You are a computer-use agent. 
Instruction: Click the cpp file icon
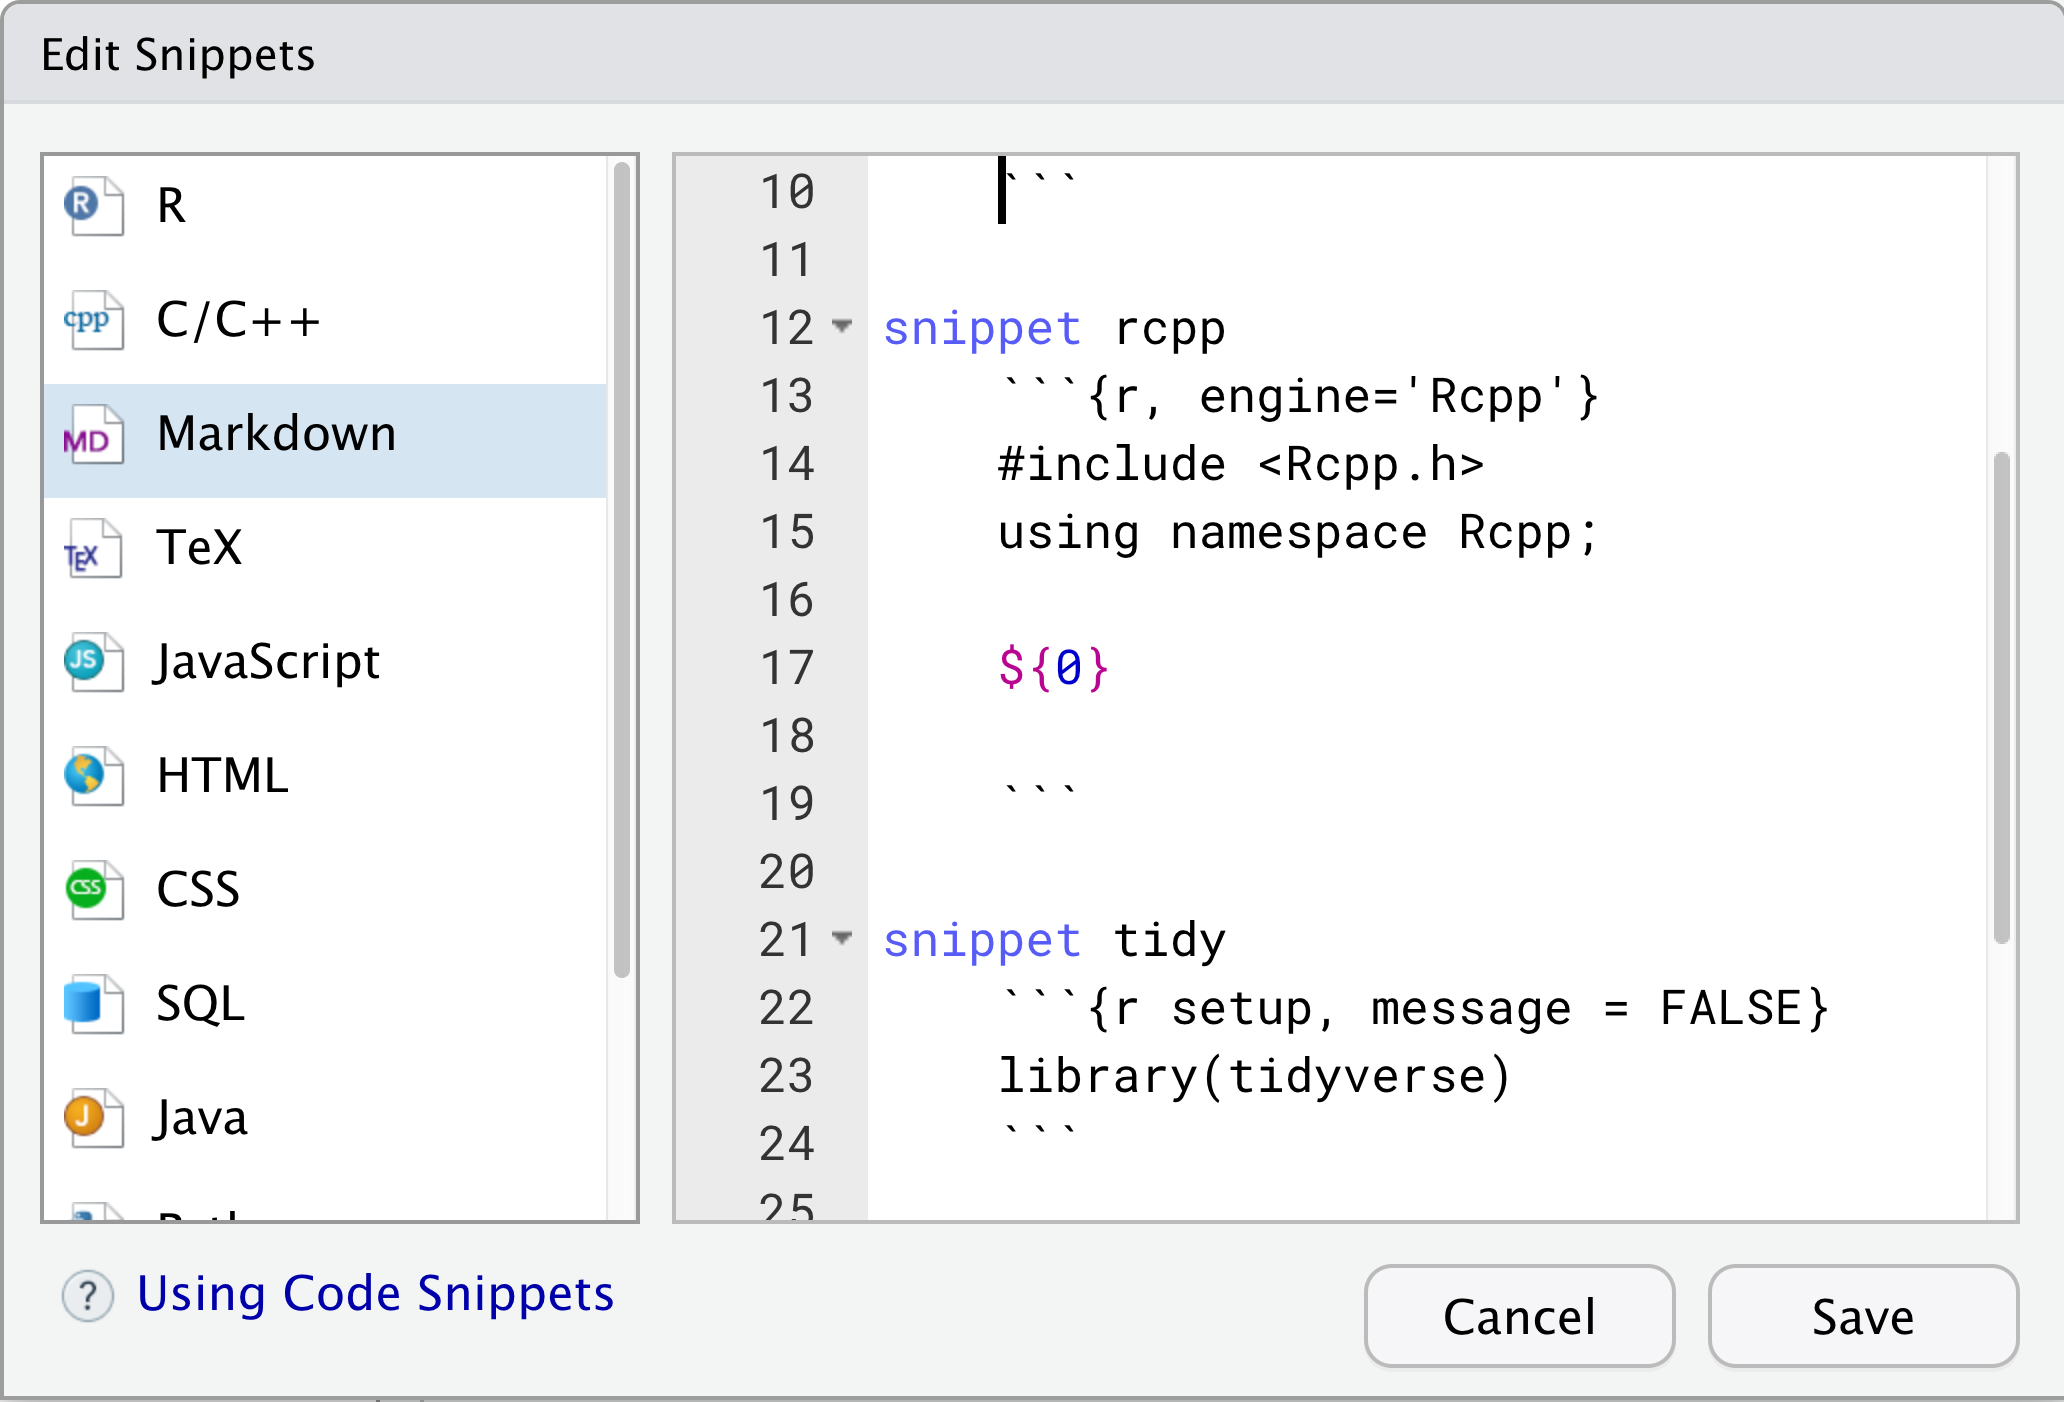[x=94, y=320]
